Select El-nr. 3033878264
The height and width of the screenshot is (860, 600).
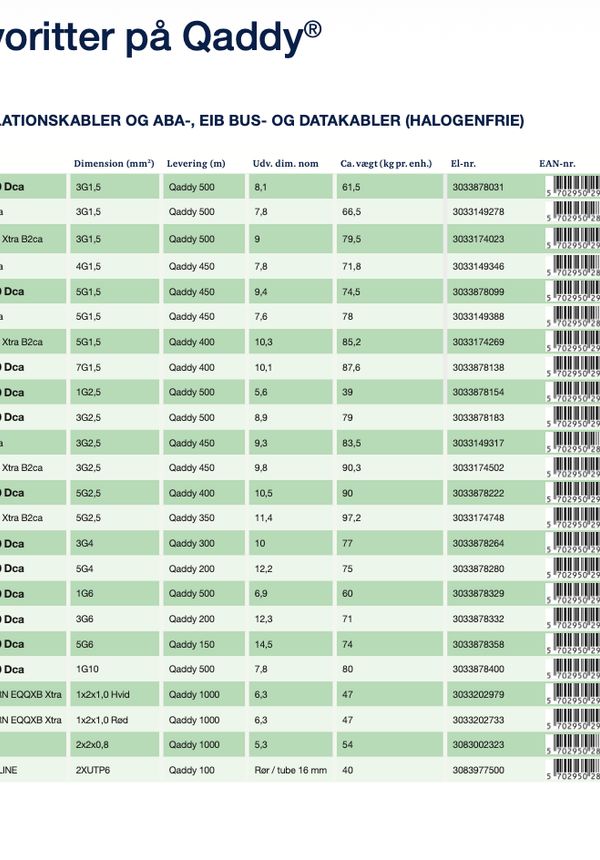point(478,544)
